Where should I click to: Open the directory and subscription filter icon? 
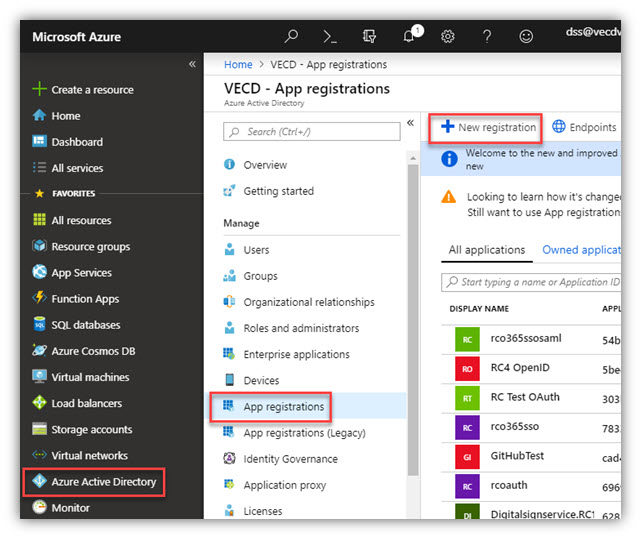[369, 36]
